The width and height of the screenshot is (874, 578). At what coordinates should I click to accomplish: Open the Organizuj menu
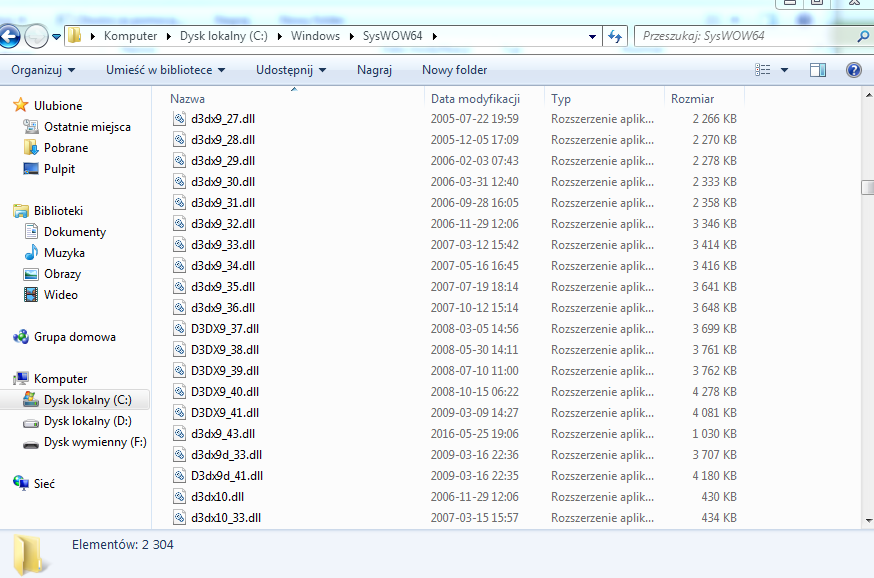43,70
